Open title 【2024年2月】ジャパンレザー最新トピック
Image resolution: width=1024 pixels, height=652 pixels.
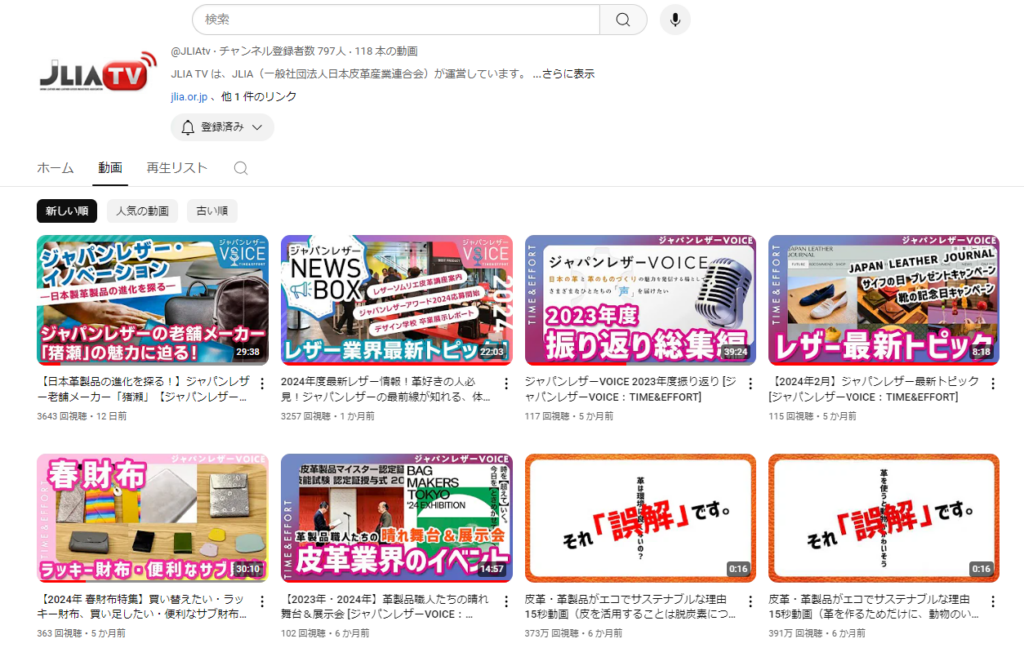(x=874, y=389)
